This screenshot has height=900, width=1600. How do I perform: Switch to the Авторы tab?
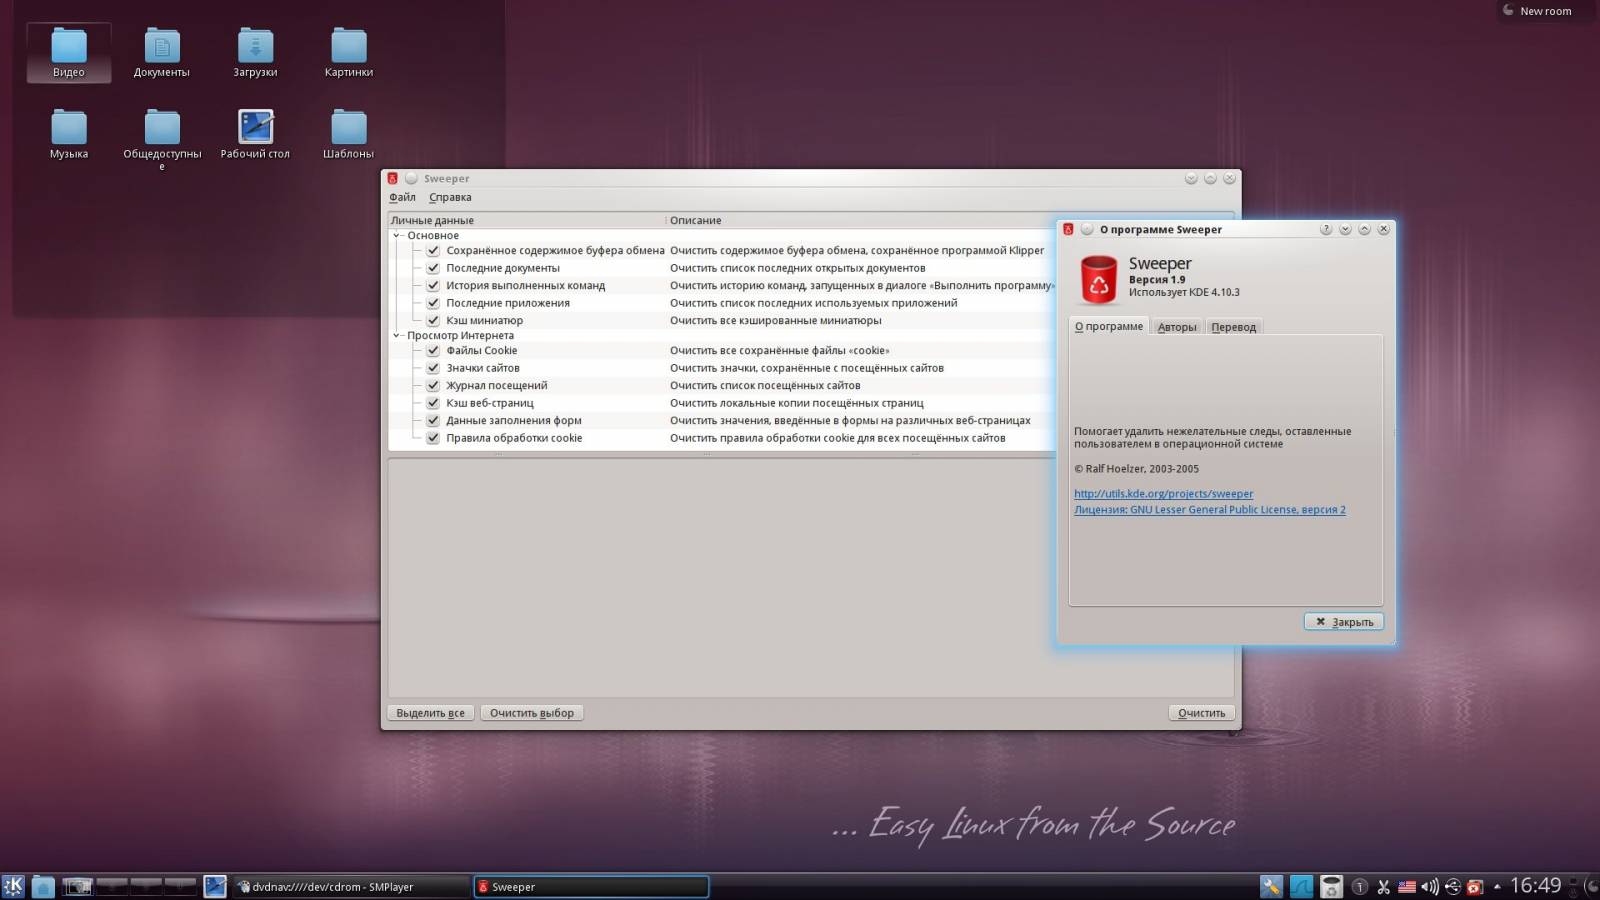1177,327
